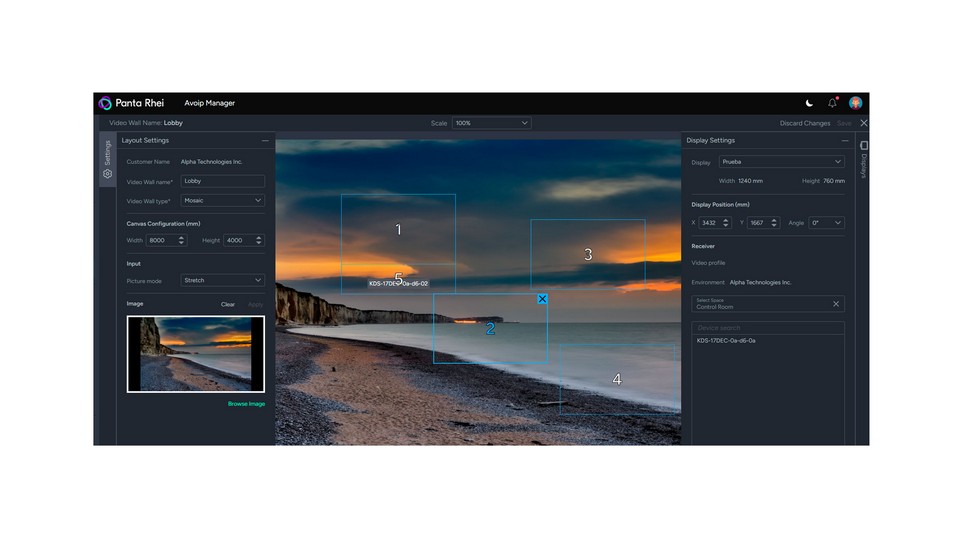Open the Angle 0° dropdown
This screenshot has width=960, height=540.
[827, 223]
